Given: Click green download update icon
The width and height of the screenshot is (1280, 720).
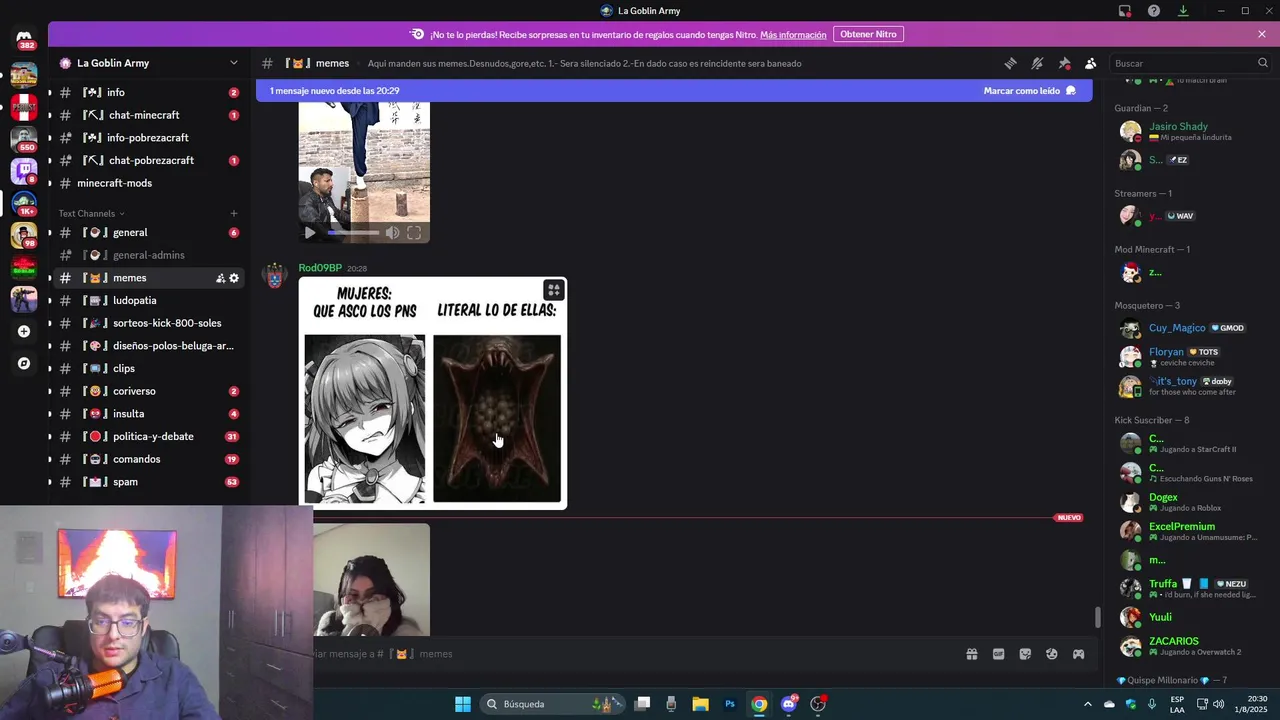Looking at the screenshot, I should click(1183, 11).
